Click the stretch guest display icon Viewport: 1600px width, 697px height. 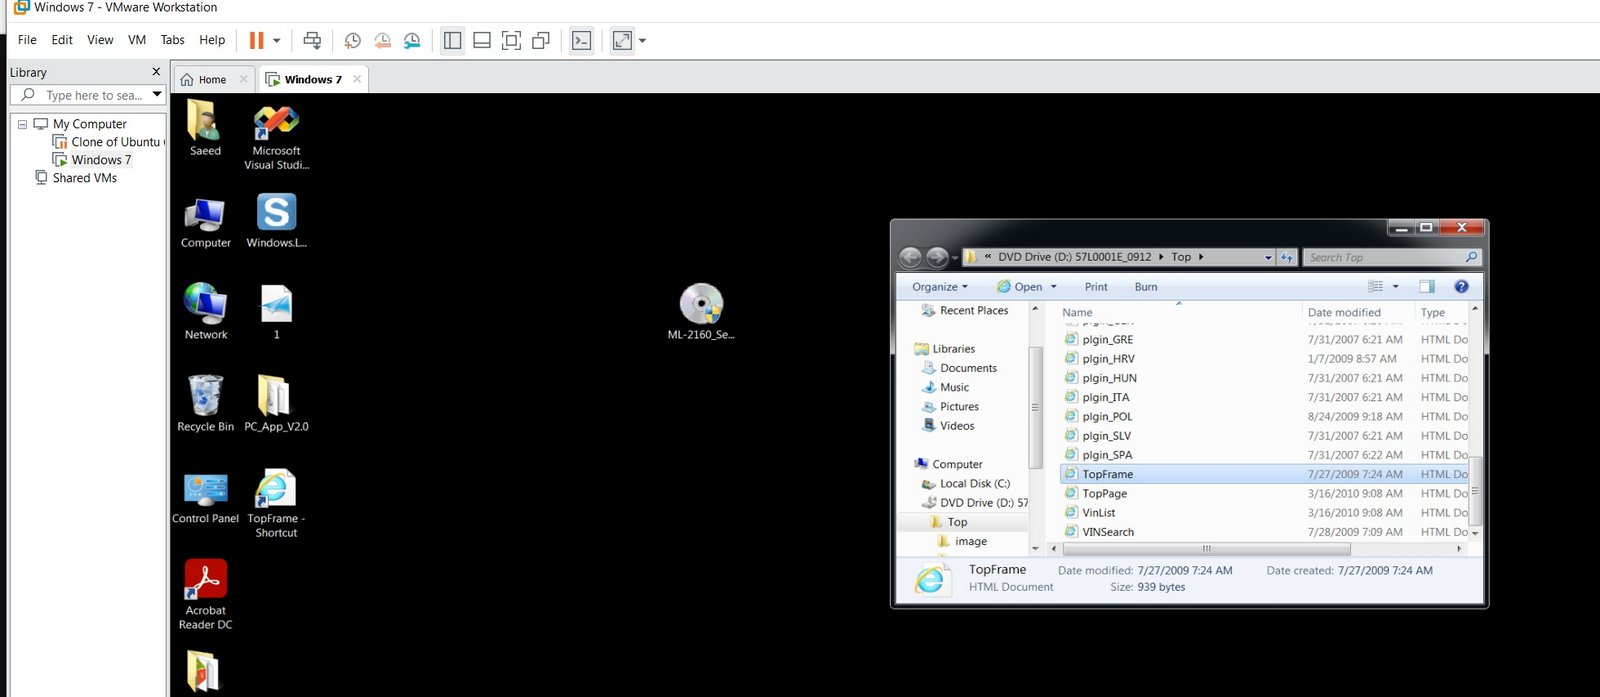click(x=622, y=40)
